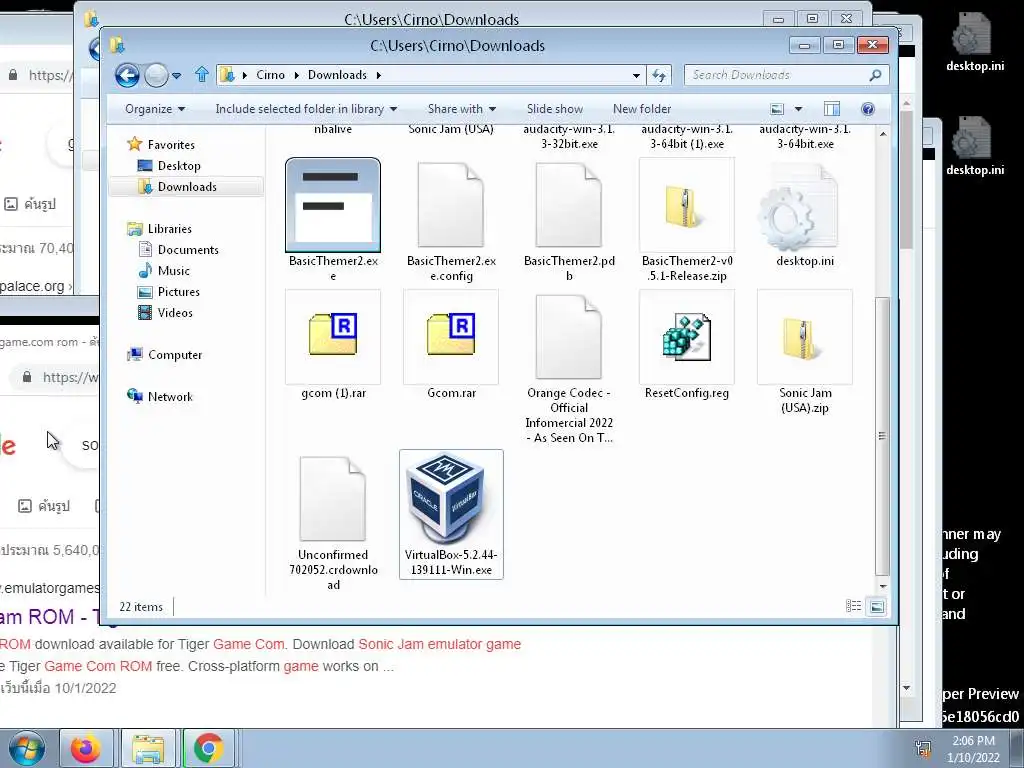The width and height of the screenshot is (1024, 768).
Task: Select the Gcom.rar archive
Action: (451, 344)
